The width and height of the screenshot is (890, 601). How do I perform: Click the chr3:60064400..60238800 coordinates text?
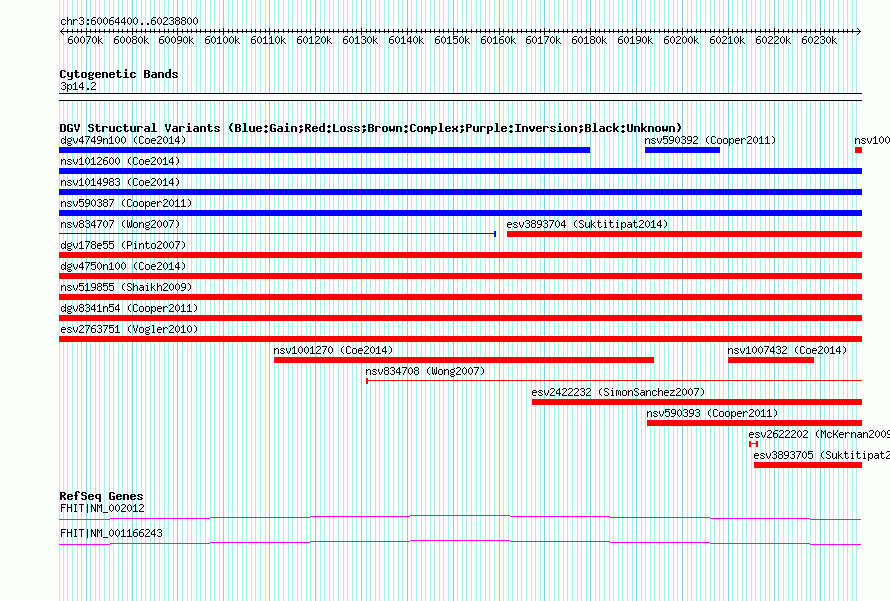[x=129, y=21]
